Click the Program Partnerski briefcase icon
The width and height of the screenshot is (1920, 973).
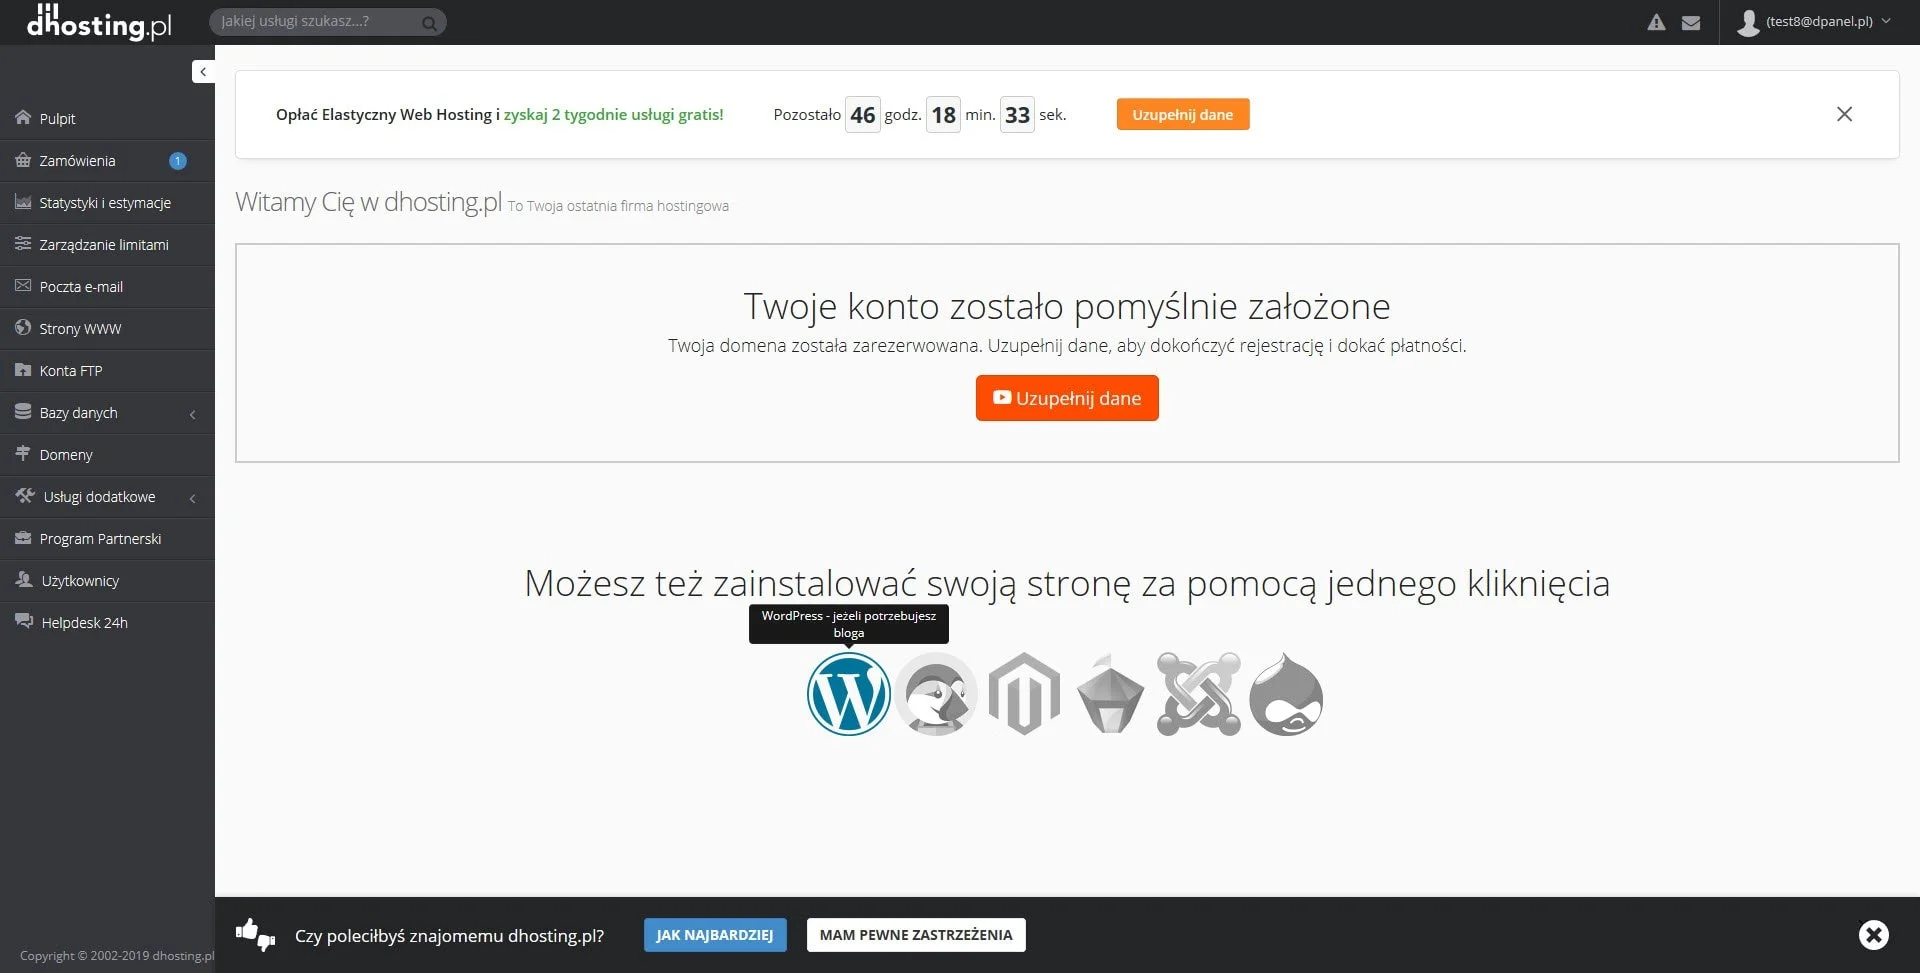[23, 537]
